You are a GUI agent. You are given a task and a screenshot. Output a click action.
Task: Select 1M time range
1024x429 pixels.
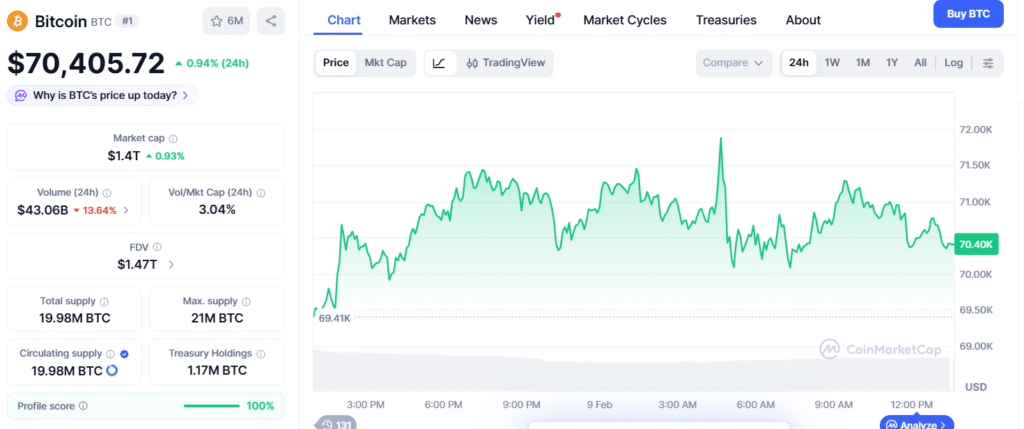(863, 63)
